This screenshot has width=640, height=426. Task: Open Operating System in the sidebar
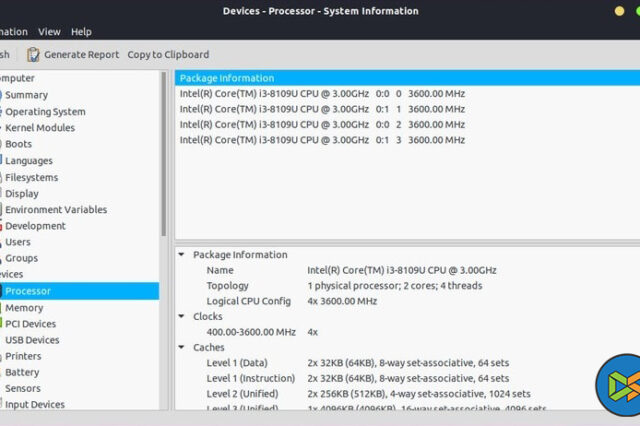point(45,112)
